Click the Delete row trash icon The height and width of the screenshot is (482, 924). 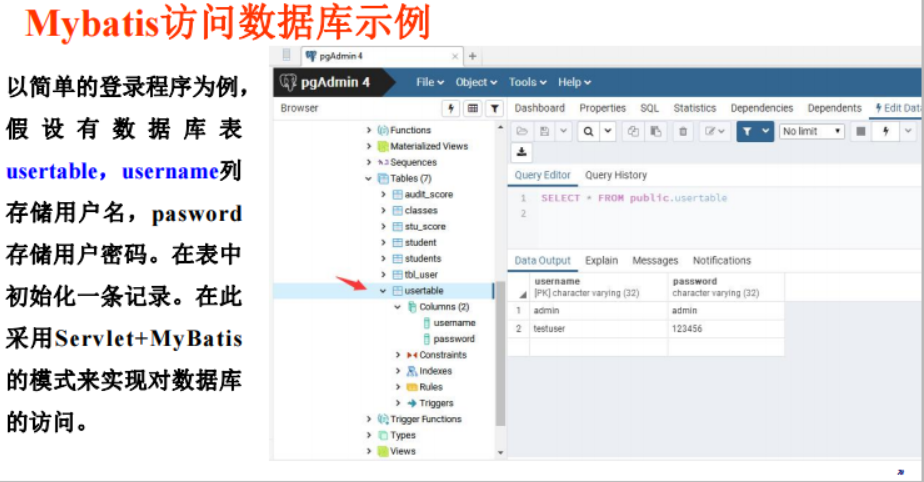[x=683, y=131]
